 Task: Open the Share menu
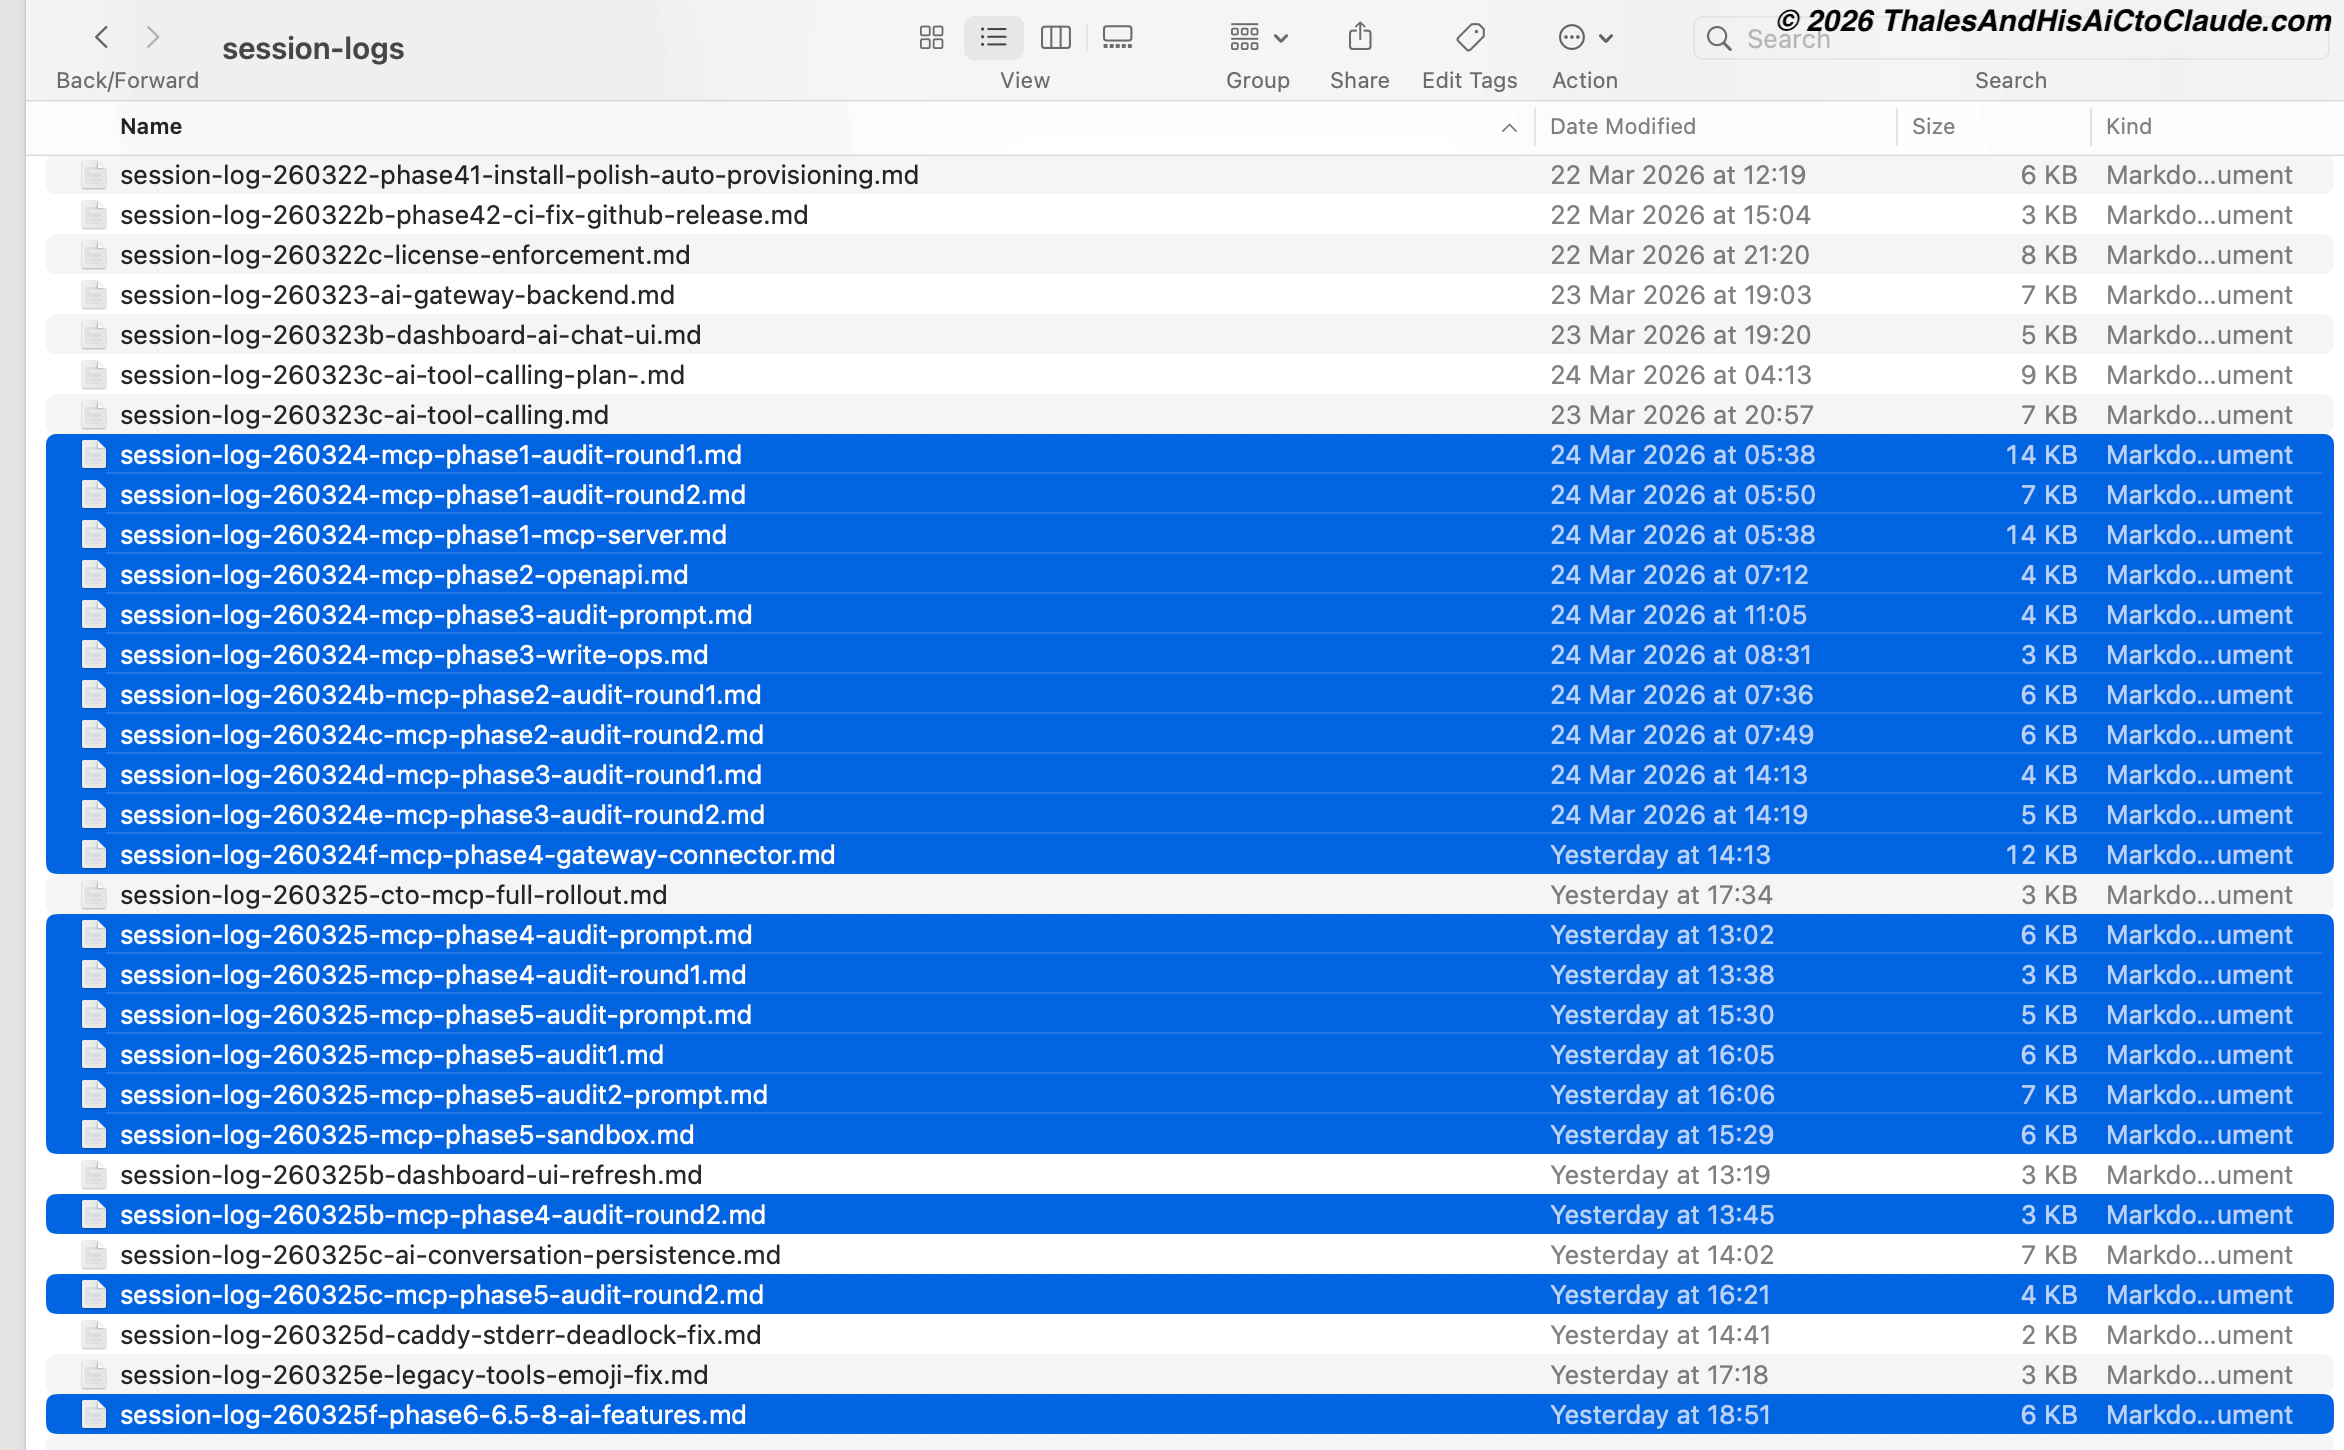[x=1358, y=37]
